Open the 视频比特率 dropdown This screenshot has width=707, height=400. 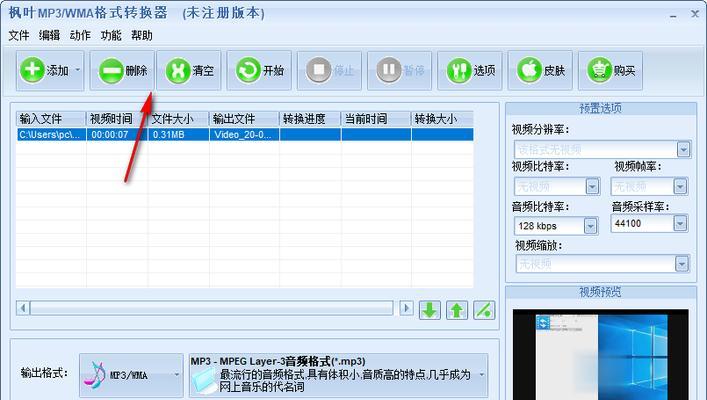592,186
